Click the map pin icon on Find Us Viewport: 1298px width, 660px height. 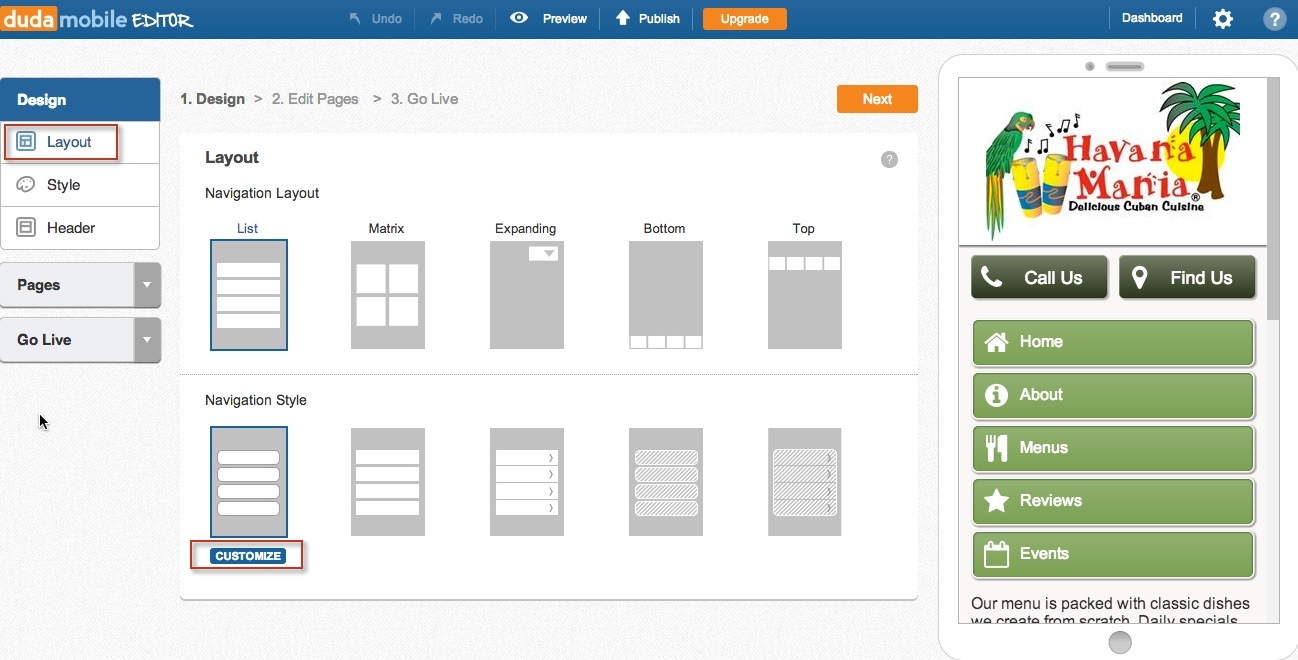[1139, 277]
